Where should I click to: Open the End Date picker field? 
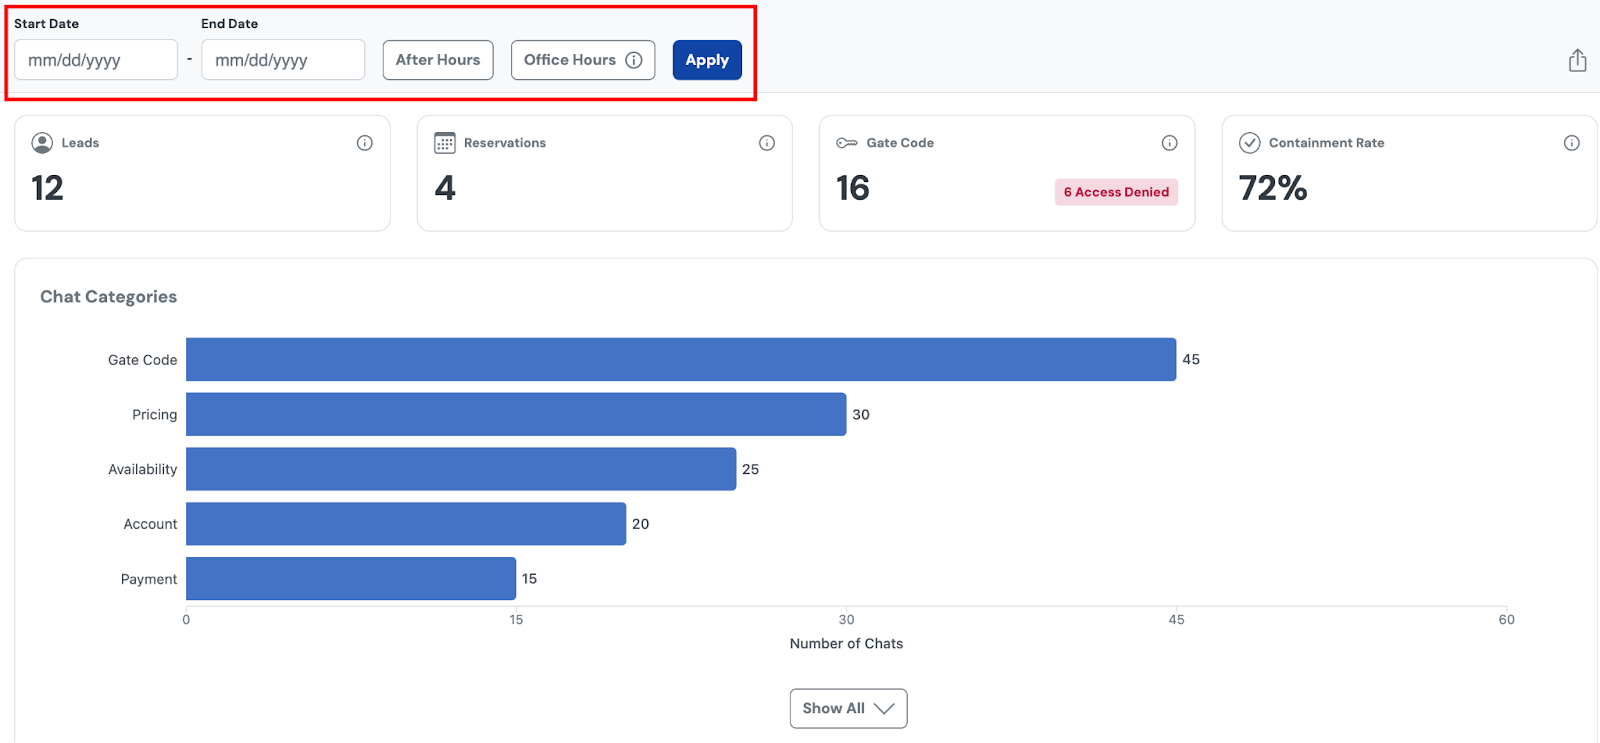(x=283, y=60)
